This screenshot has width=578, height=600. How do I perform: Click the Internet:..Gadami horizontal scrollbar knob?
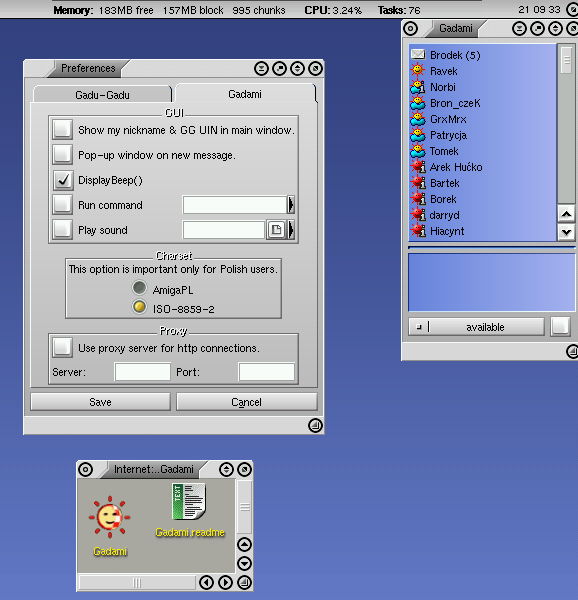(x=137, y=583)
